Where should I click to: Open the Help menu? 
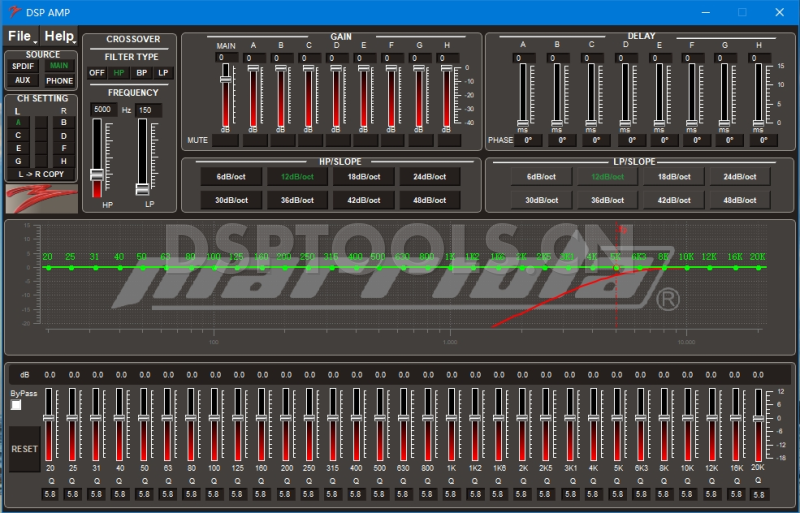(x=59, y=36)
